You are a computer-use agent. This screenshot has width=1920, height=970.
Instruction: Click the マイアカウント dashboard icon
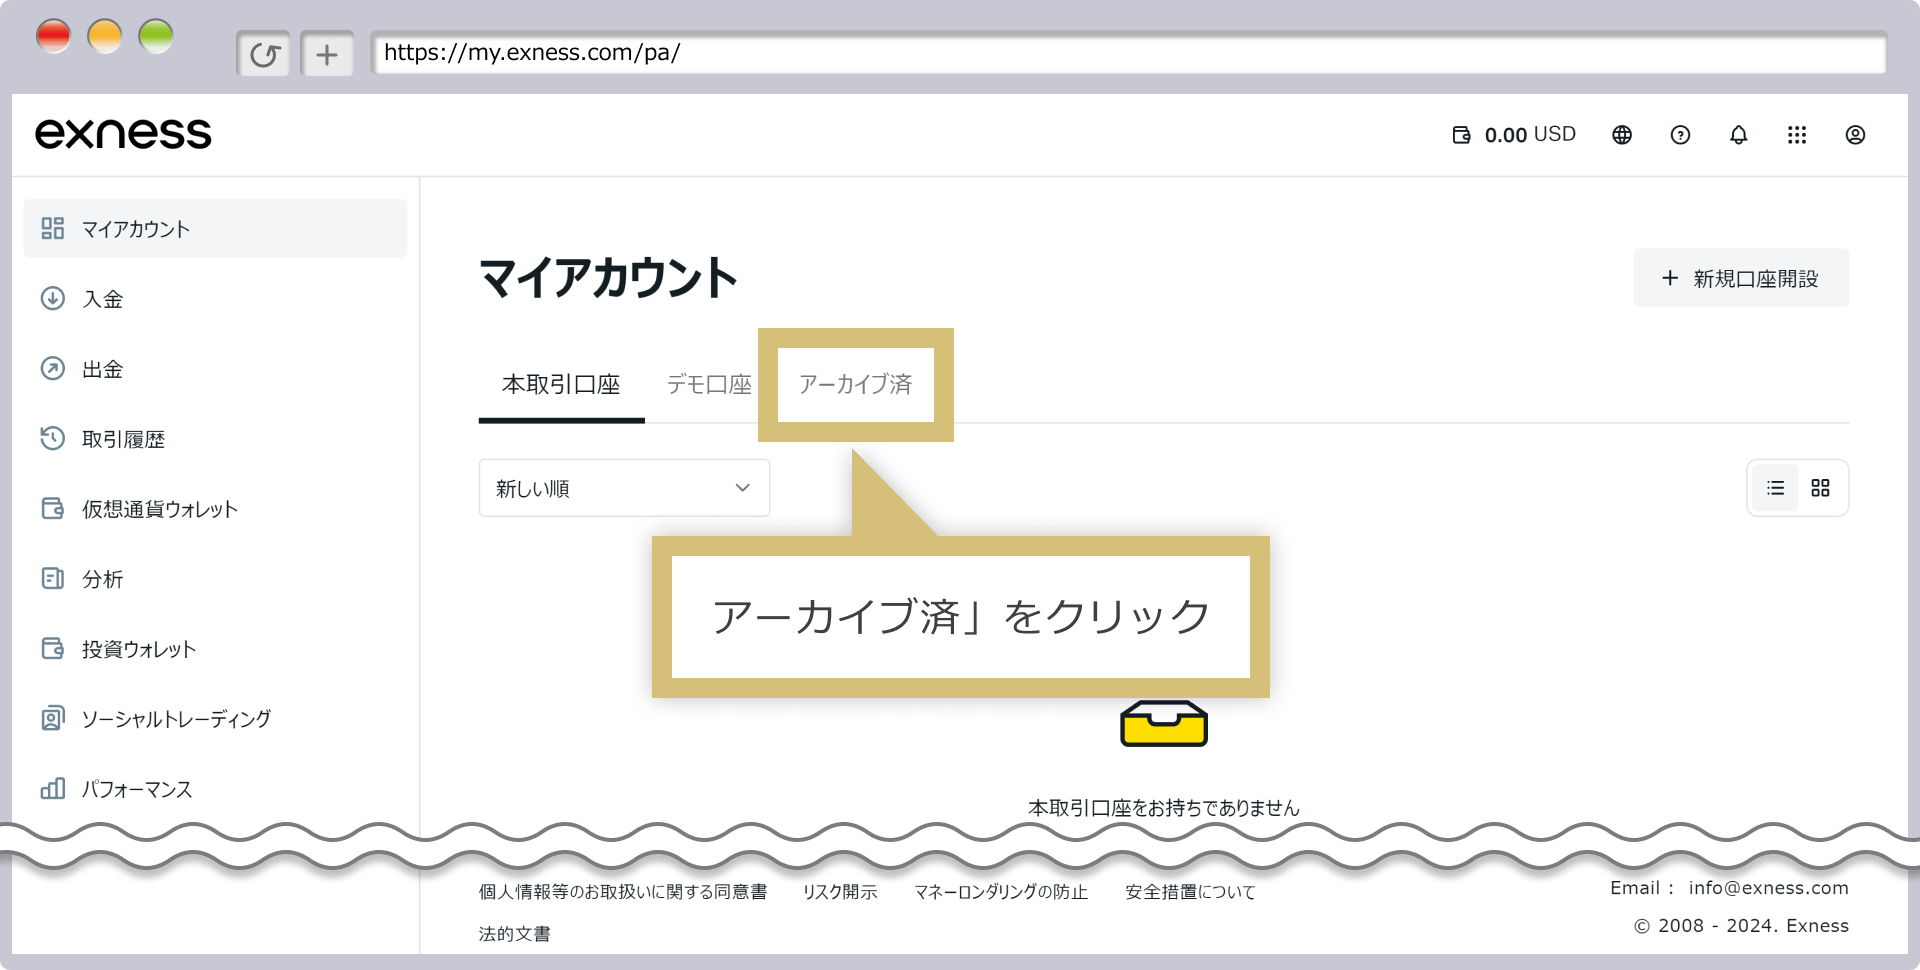click(52, 228)
